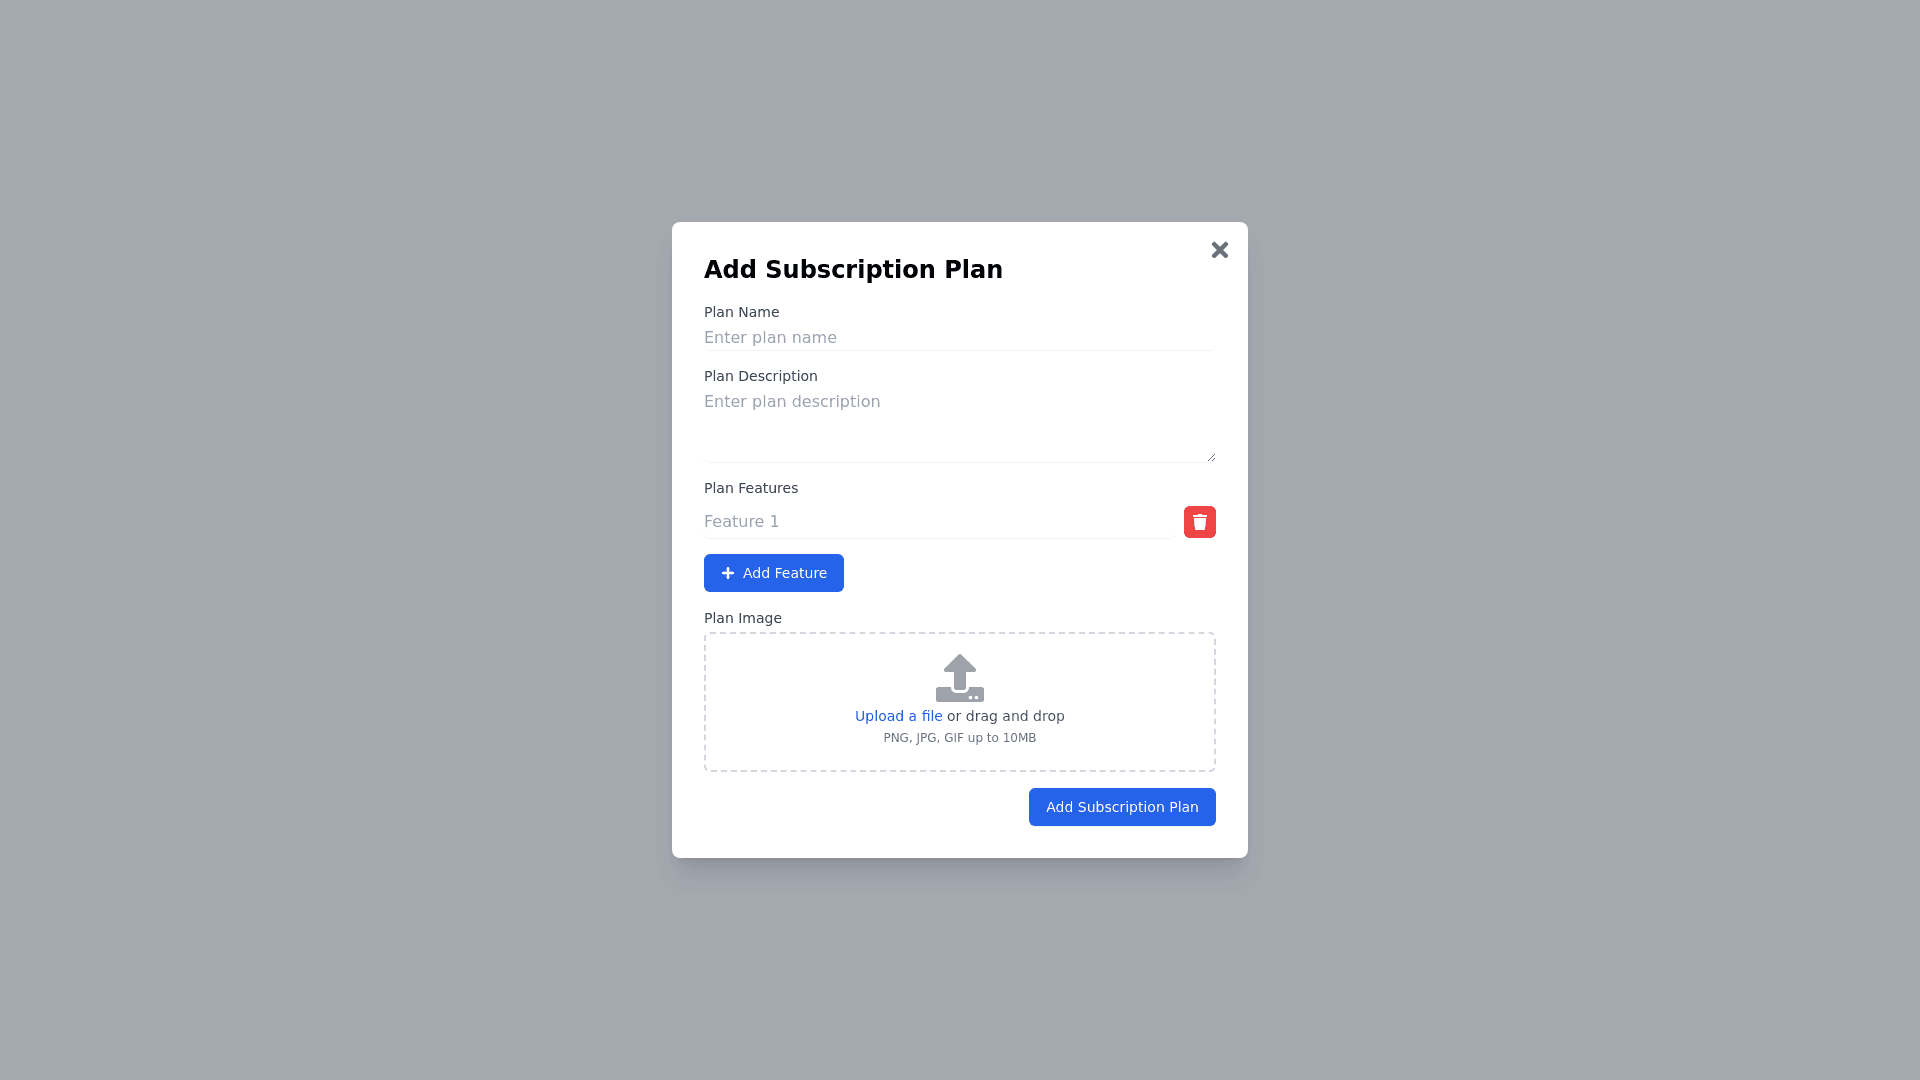This screenshot has width=1920, height=1080.
Task: Click the plus icon in Add Feature
Action: 728,573
